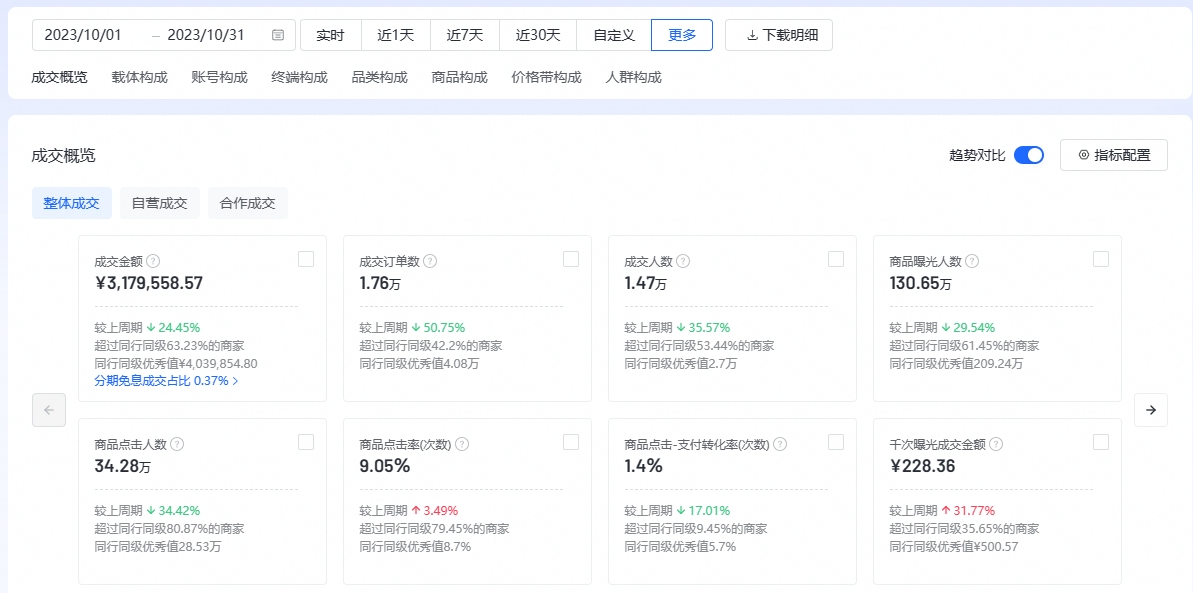Screen dimensions: 1193x593
Task: Click help icon beside 千次曝光成交金额
Action: pos(996,444)
